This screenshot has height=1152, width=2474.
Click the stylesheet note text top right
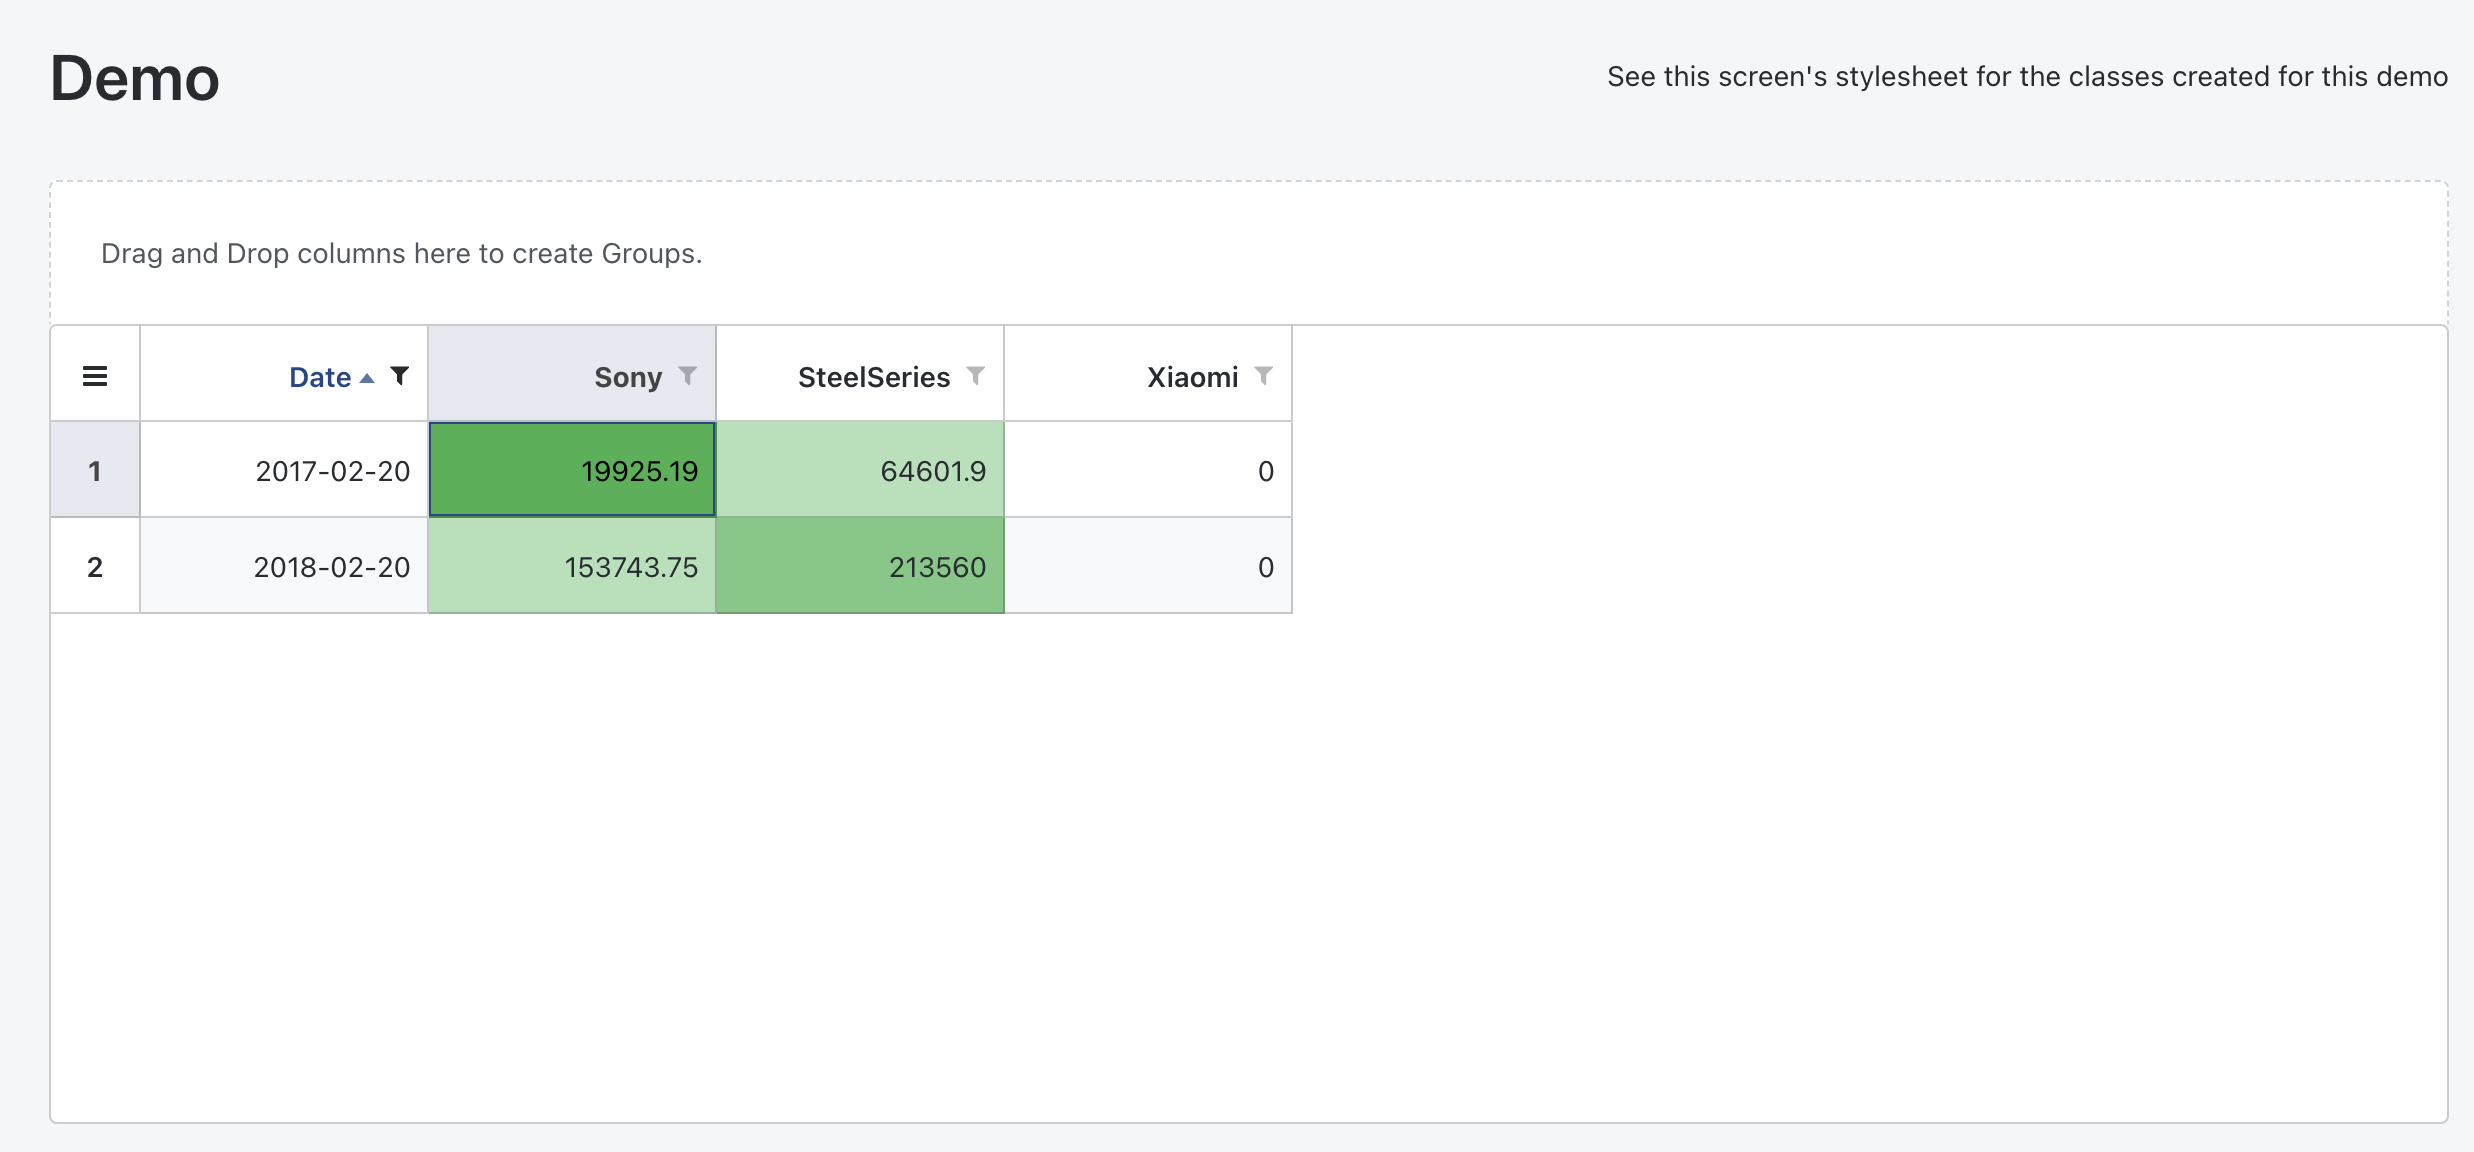(2023, 75)
